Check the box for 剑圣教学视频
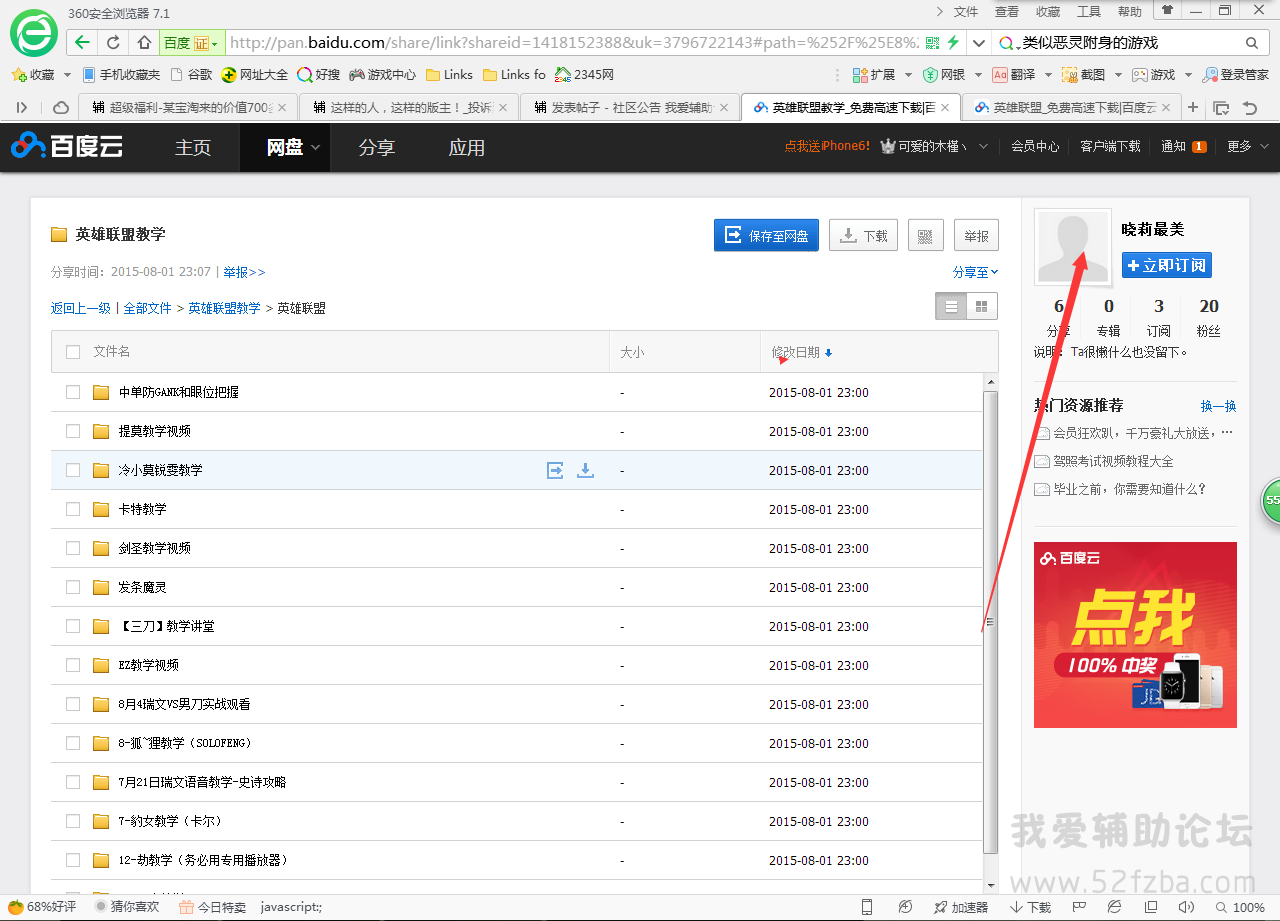The height and width of the screenshot is (921, 1280). coord(73,548)
